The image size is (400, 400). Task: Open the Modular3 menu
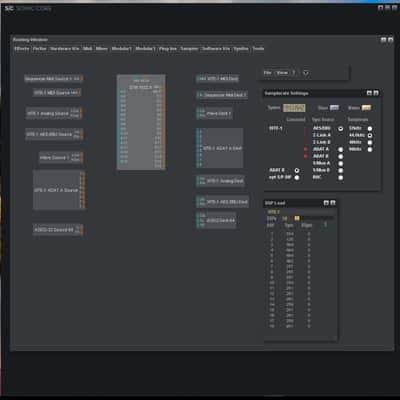coord(145,49)
